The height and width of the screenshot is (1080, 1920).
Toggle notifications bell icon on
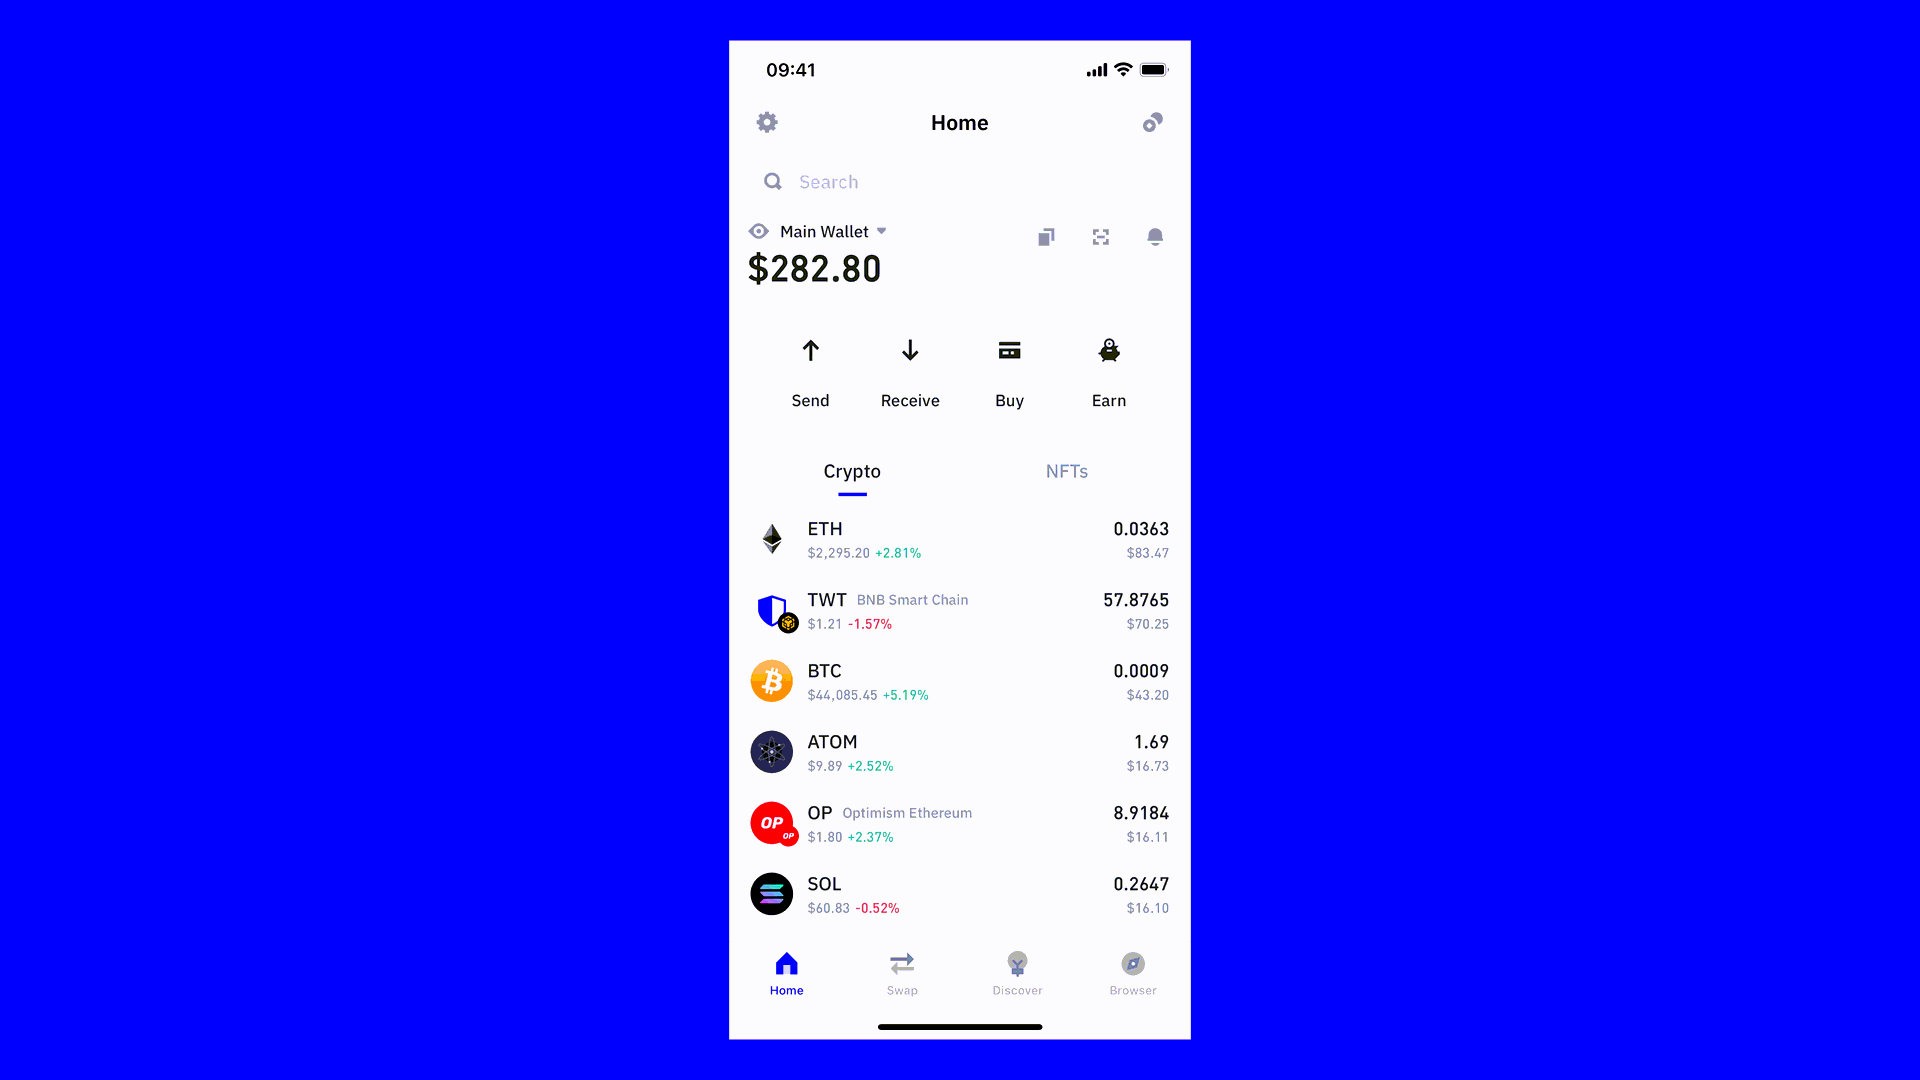tap(1154, 236)
